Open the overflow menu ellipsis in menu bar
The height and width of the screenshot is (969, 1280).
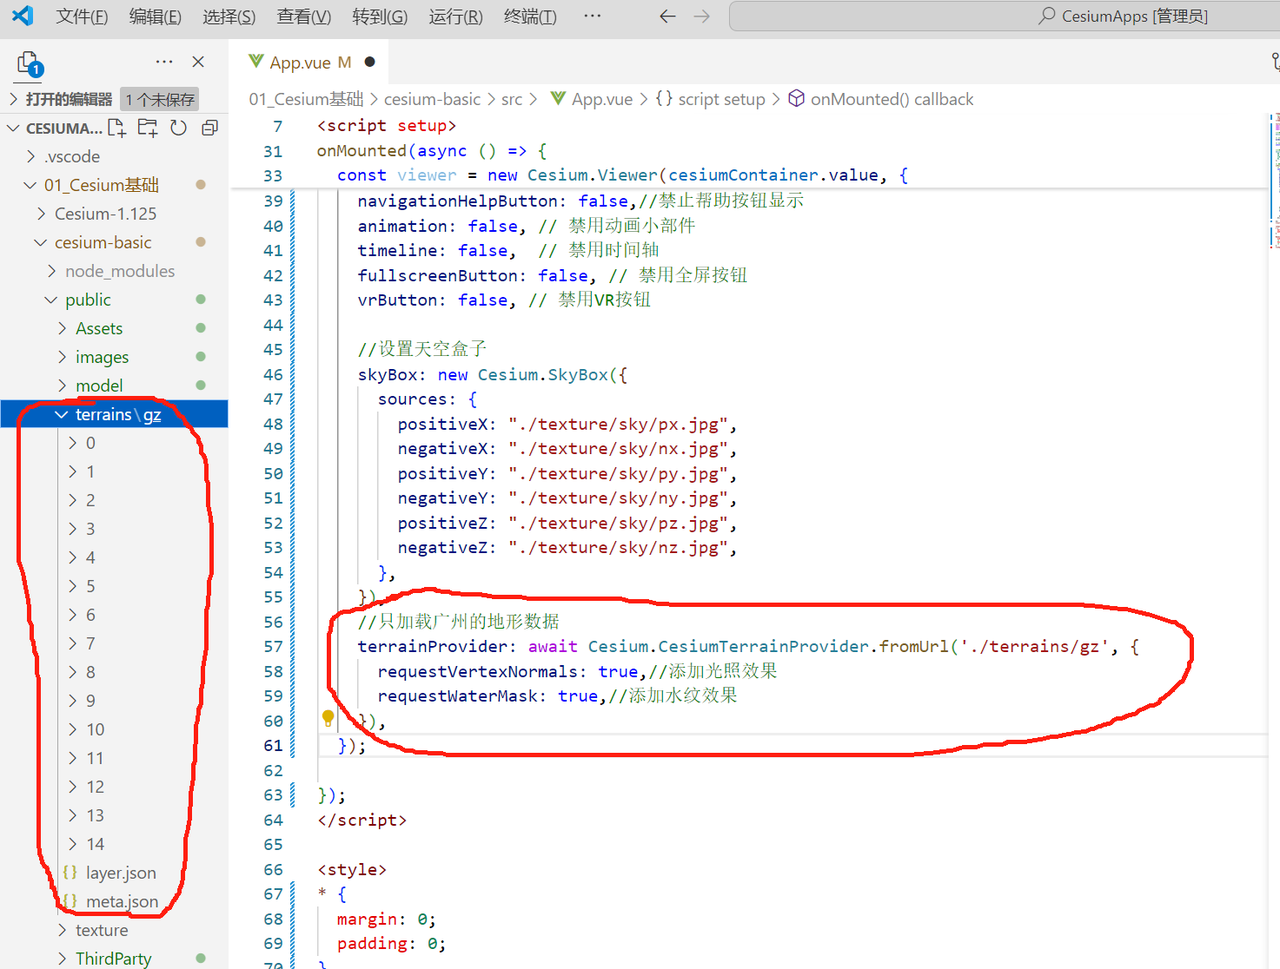click(592, 16)
